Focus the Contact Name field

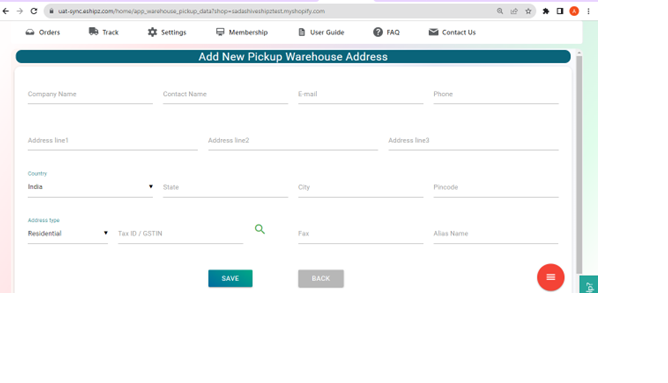click(x=225, y=95)
